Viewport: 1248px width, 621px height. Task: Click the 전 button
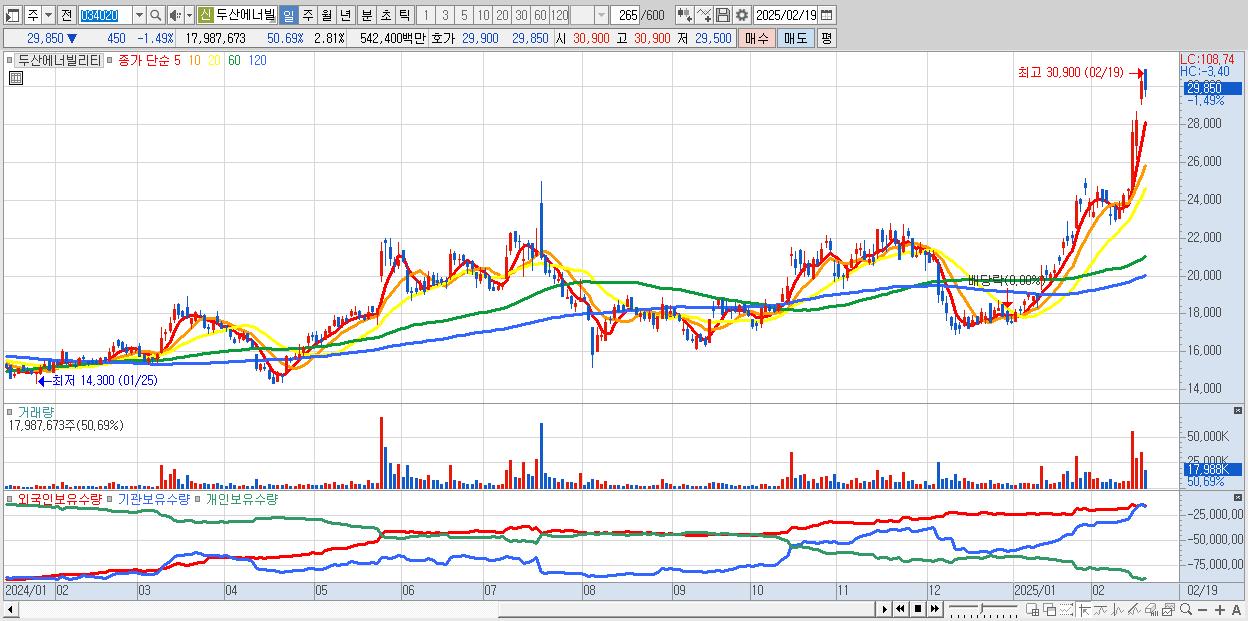click(66, 16)
